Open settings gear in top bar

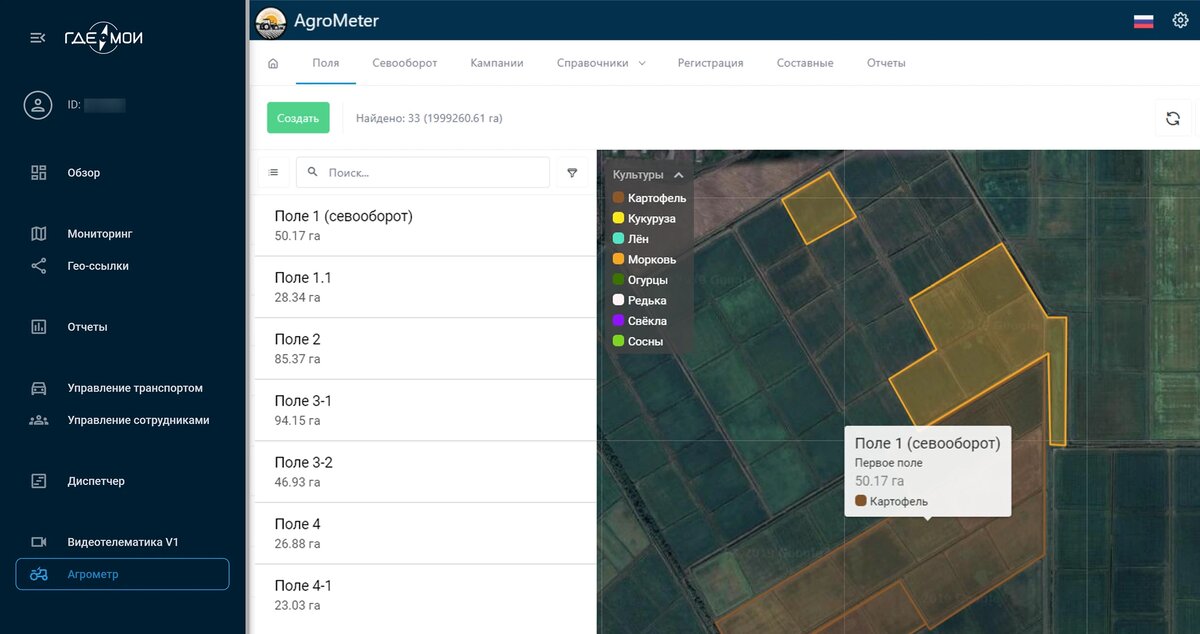coord(1180,20)
